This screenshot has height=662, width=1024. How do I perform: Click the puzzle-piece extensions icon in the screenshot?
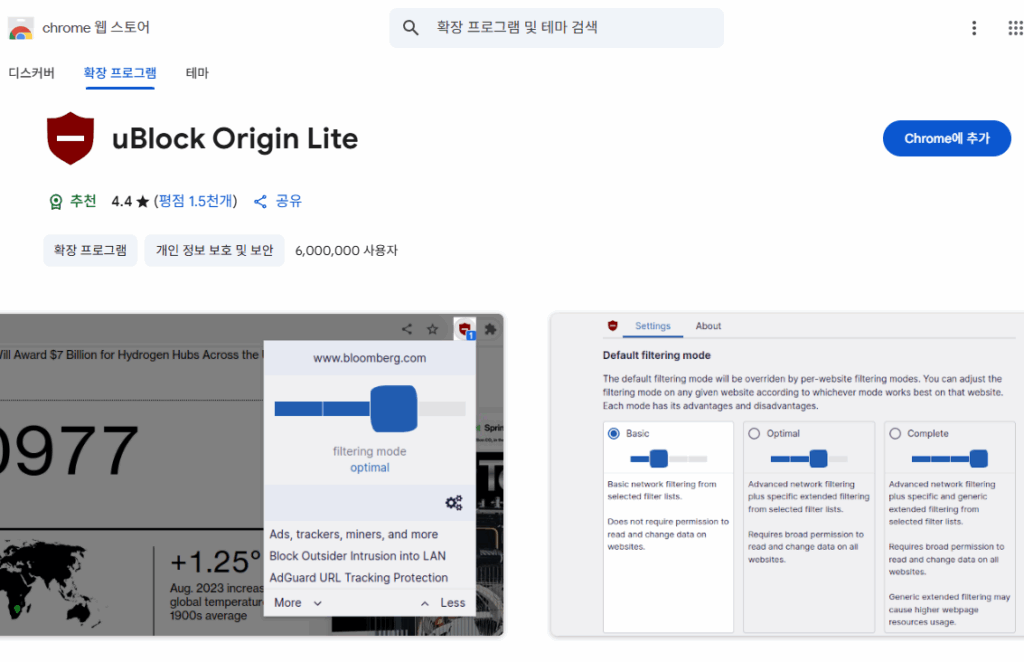coord(490,329)
